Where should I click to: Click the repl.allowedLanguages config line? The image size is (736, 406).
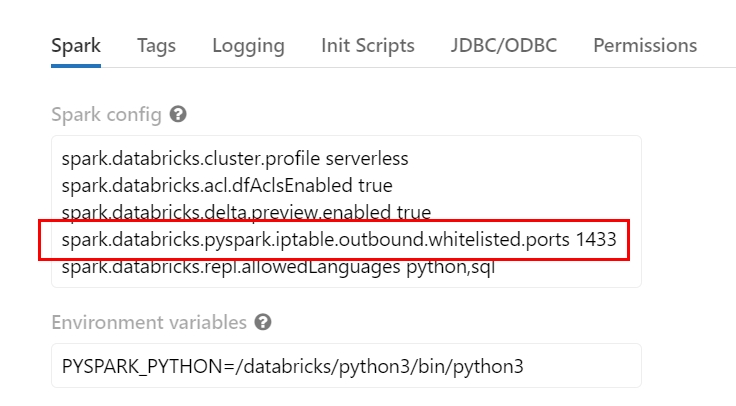coord(278,267)
